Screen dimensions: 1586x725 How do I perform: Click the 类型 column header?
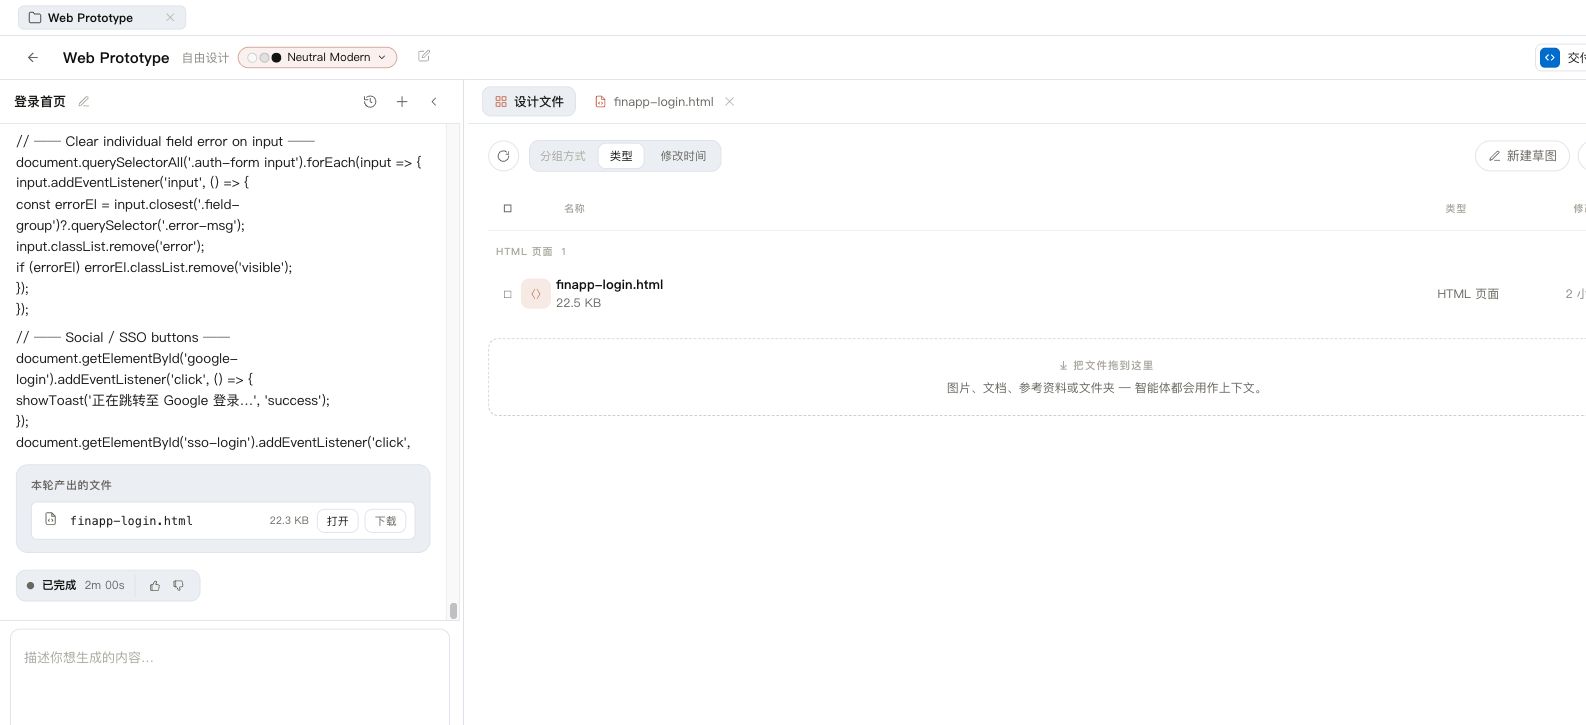(x=1455, y=208)
